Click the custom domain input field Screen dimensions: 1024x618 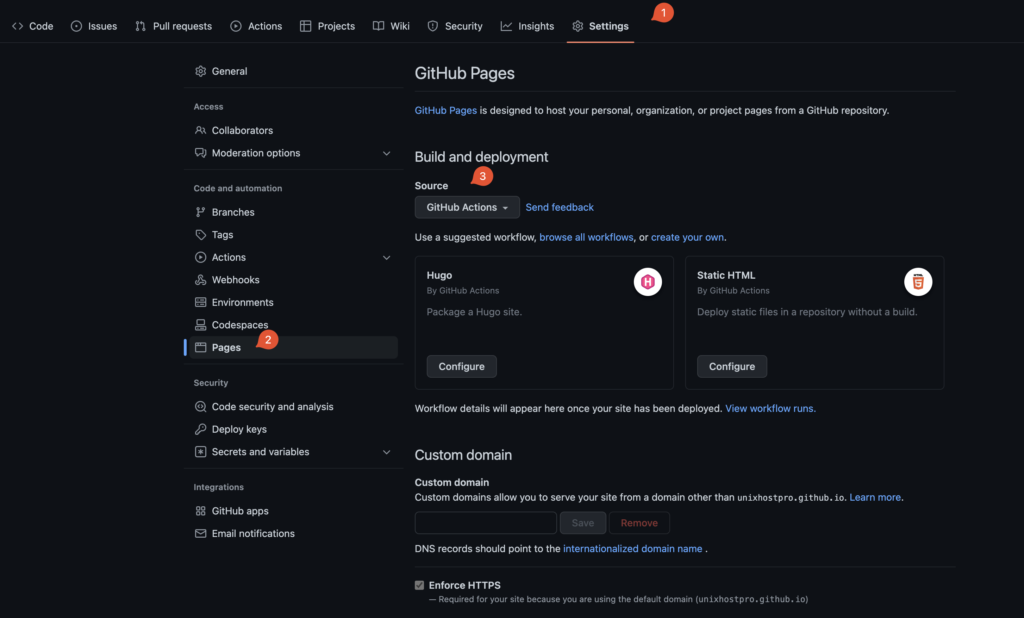point(485,522)
